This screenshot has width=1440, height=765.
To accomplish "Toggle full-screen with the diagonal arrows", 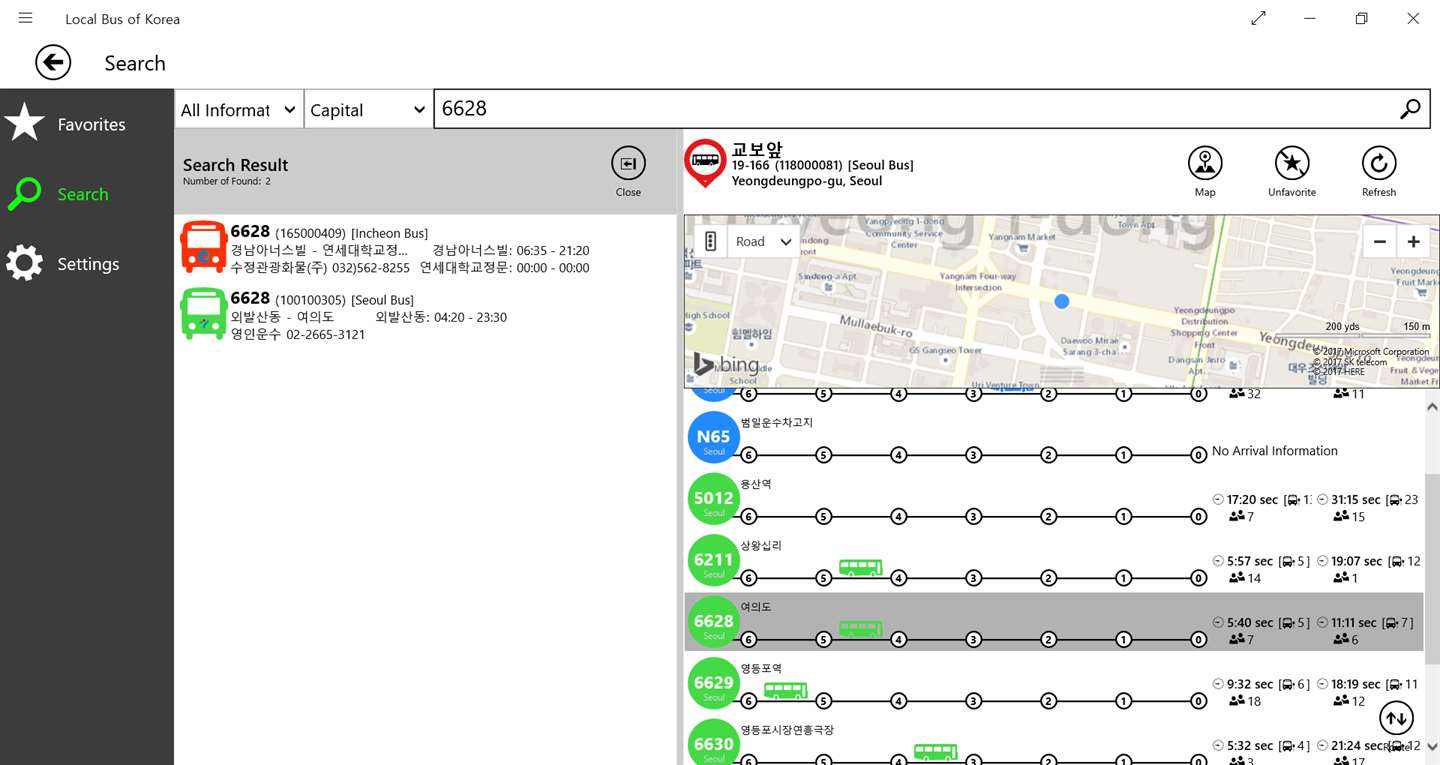I will (1258, 18).
